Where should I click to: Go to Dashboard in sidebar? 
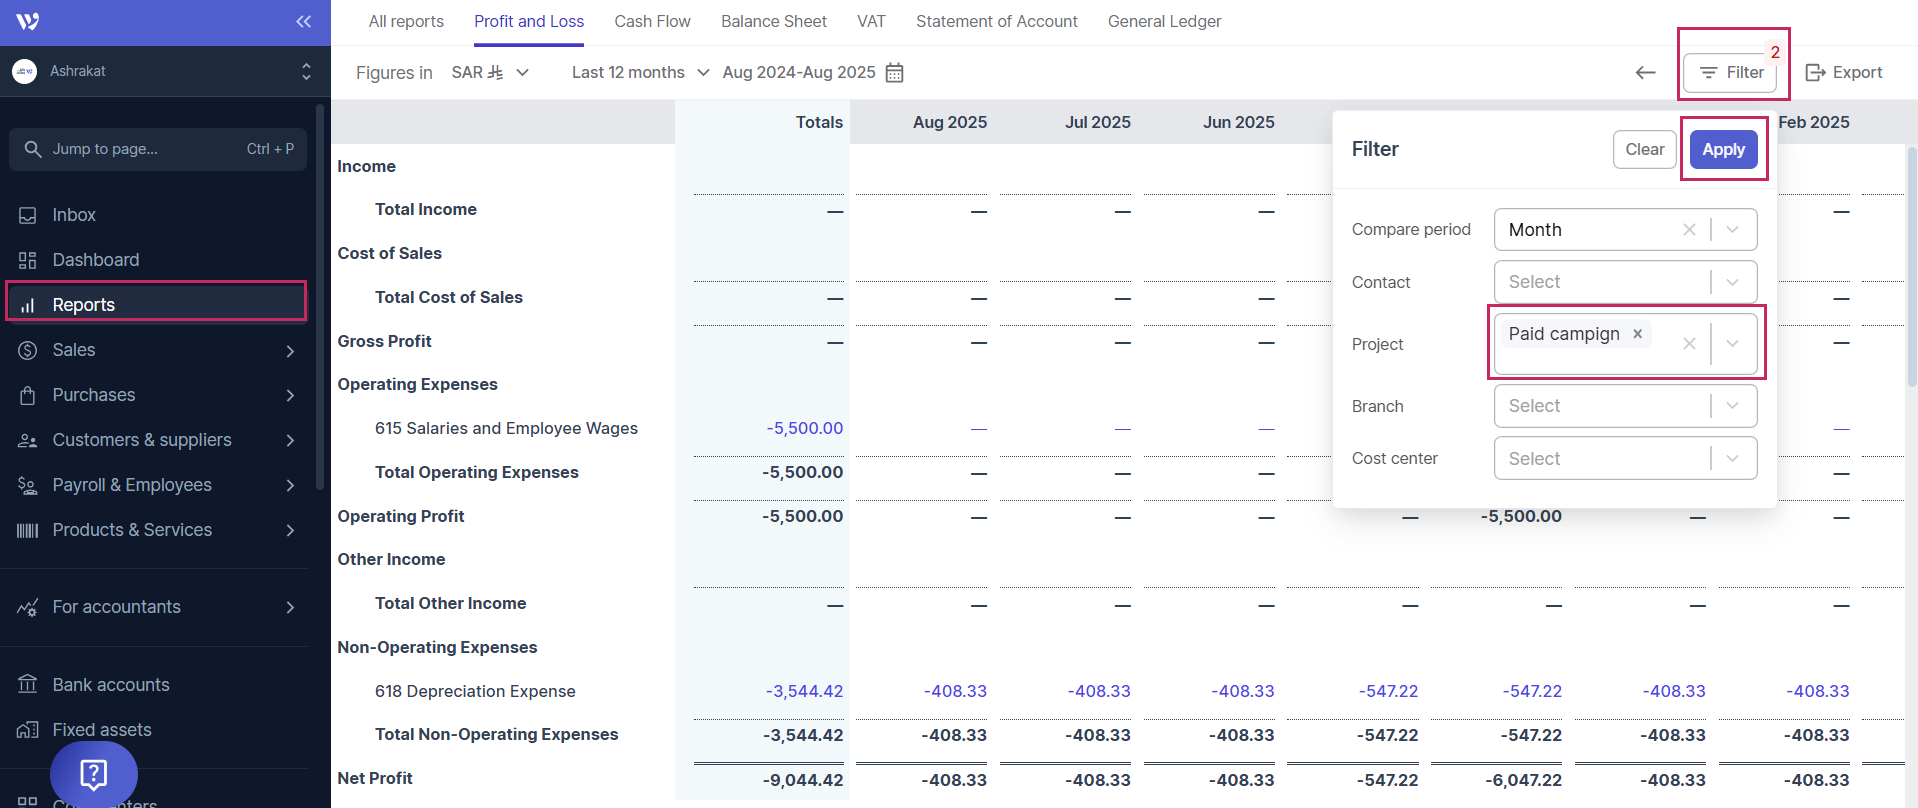[95, 260]
